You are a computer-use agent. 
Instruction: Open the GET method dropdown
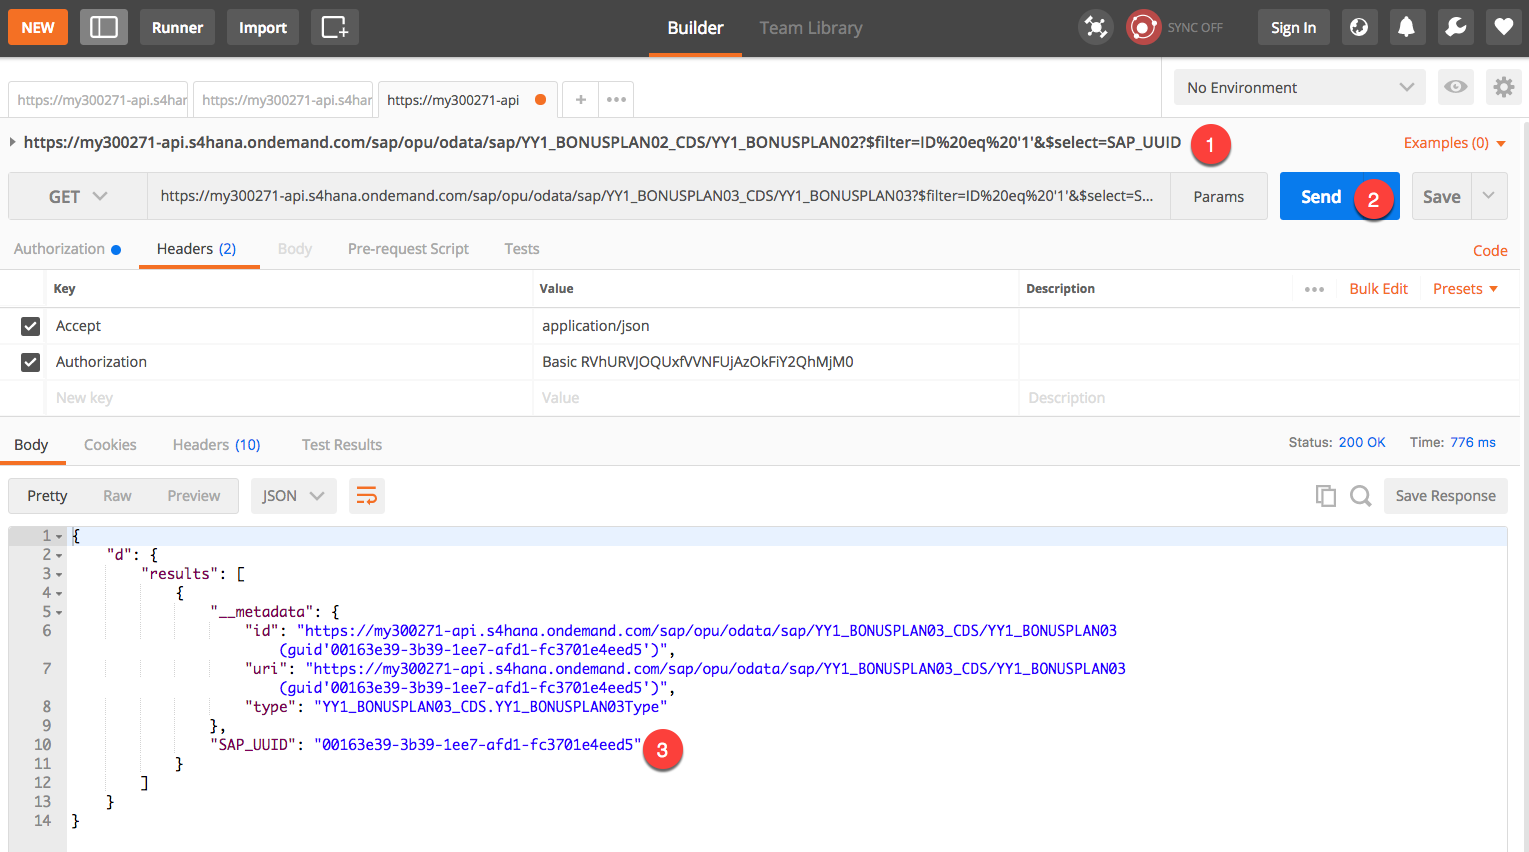(x=78, y=196)
